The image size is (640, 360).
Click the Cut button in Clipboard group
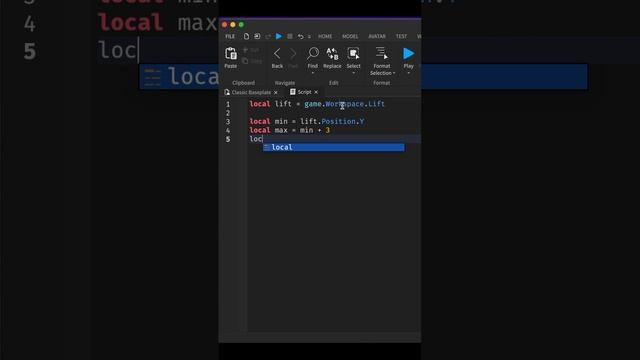[x=252, y=50]
